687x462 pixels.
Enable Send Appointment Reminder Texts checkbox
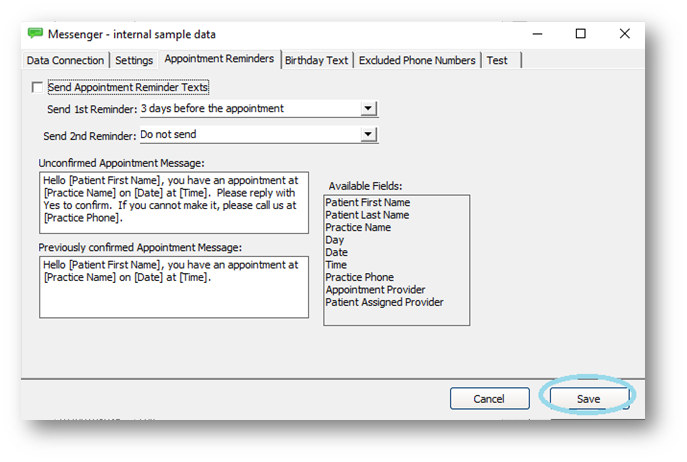pos(37,87)
